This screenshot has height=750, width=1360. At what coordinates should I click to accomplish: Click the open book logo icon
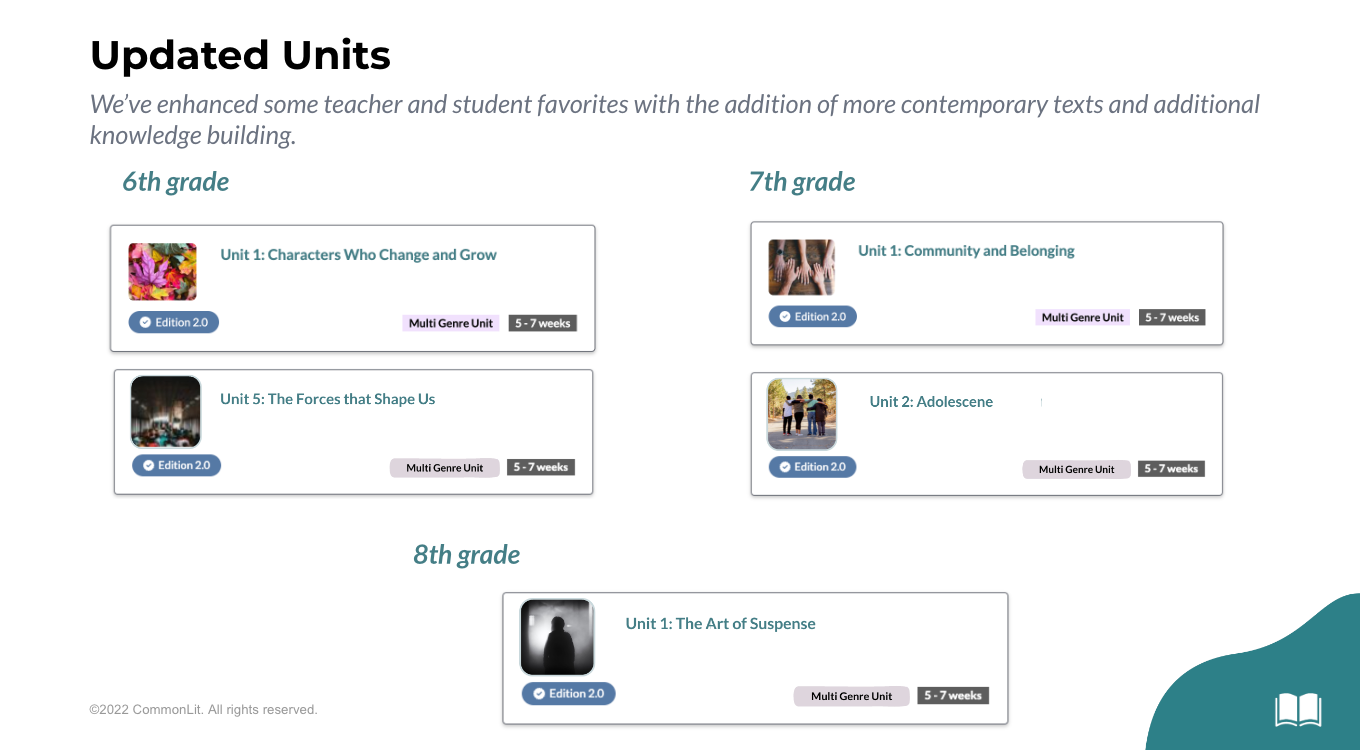pyautogui.click(x=1298, y=710)
